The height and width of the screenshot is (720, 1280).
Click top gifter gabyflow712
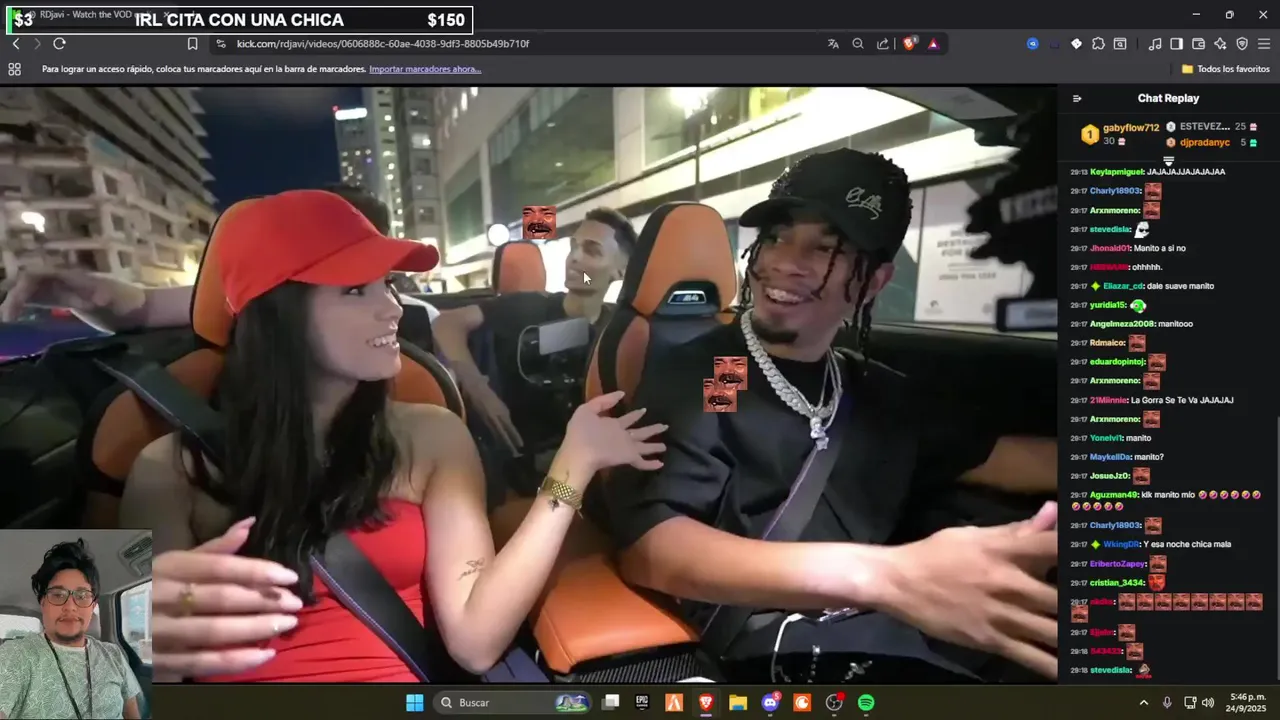[1131, 128]
